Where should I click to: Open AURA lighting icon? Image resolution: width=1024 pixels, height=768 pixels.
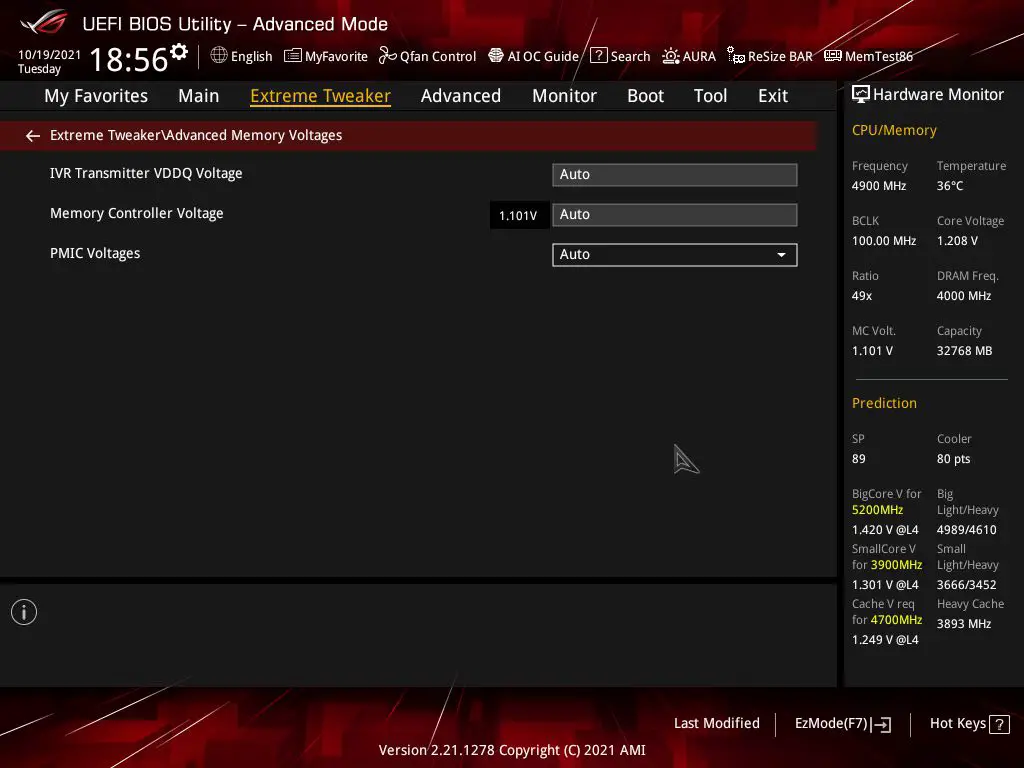click(x=671, y=56)
